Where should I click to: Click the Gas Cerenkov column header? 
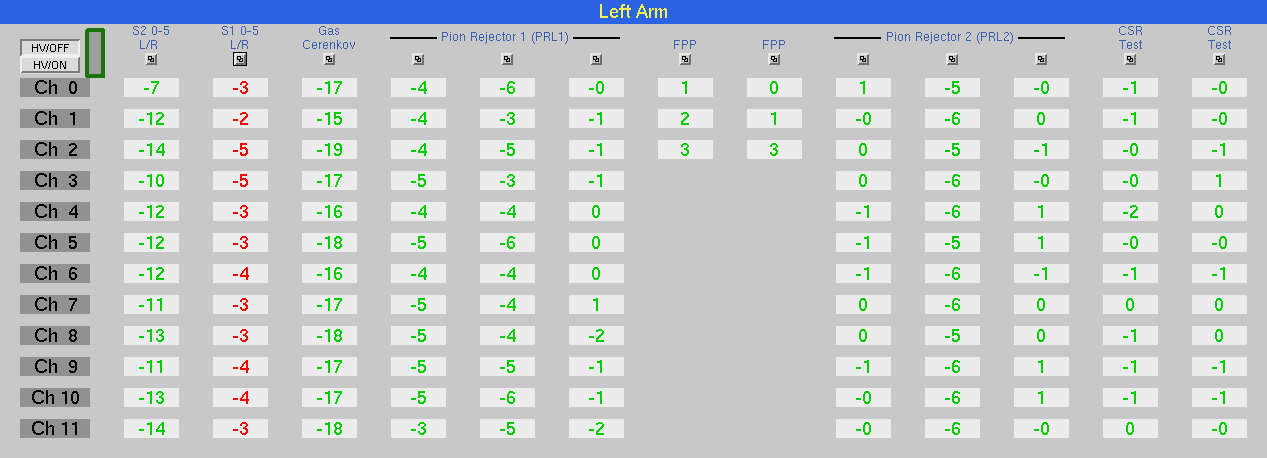(x=329, y=38)
